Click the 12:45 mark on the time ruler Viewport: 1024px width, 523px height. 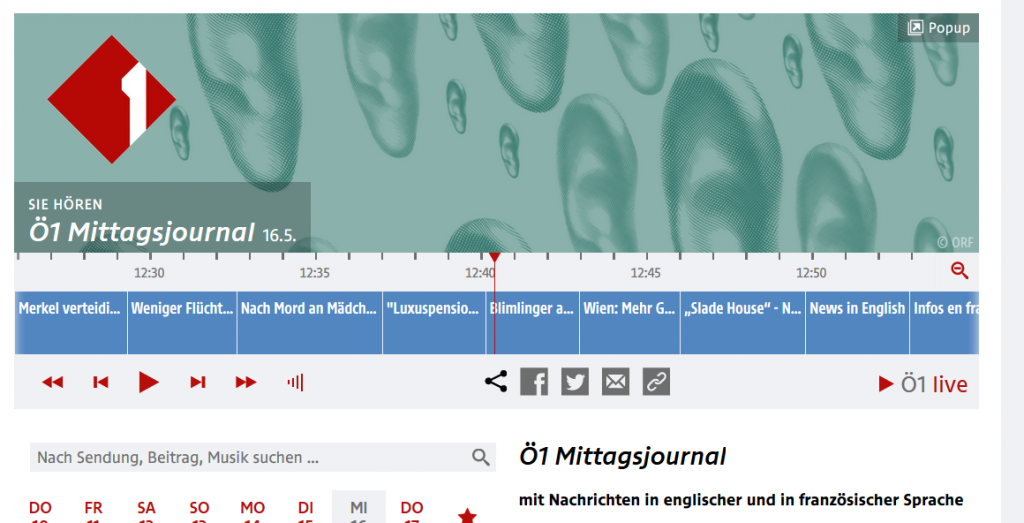click(x=646, y=273)
